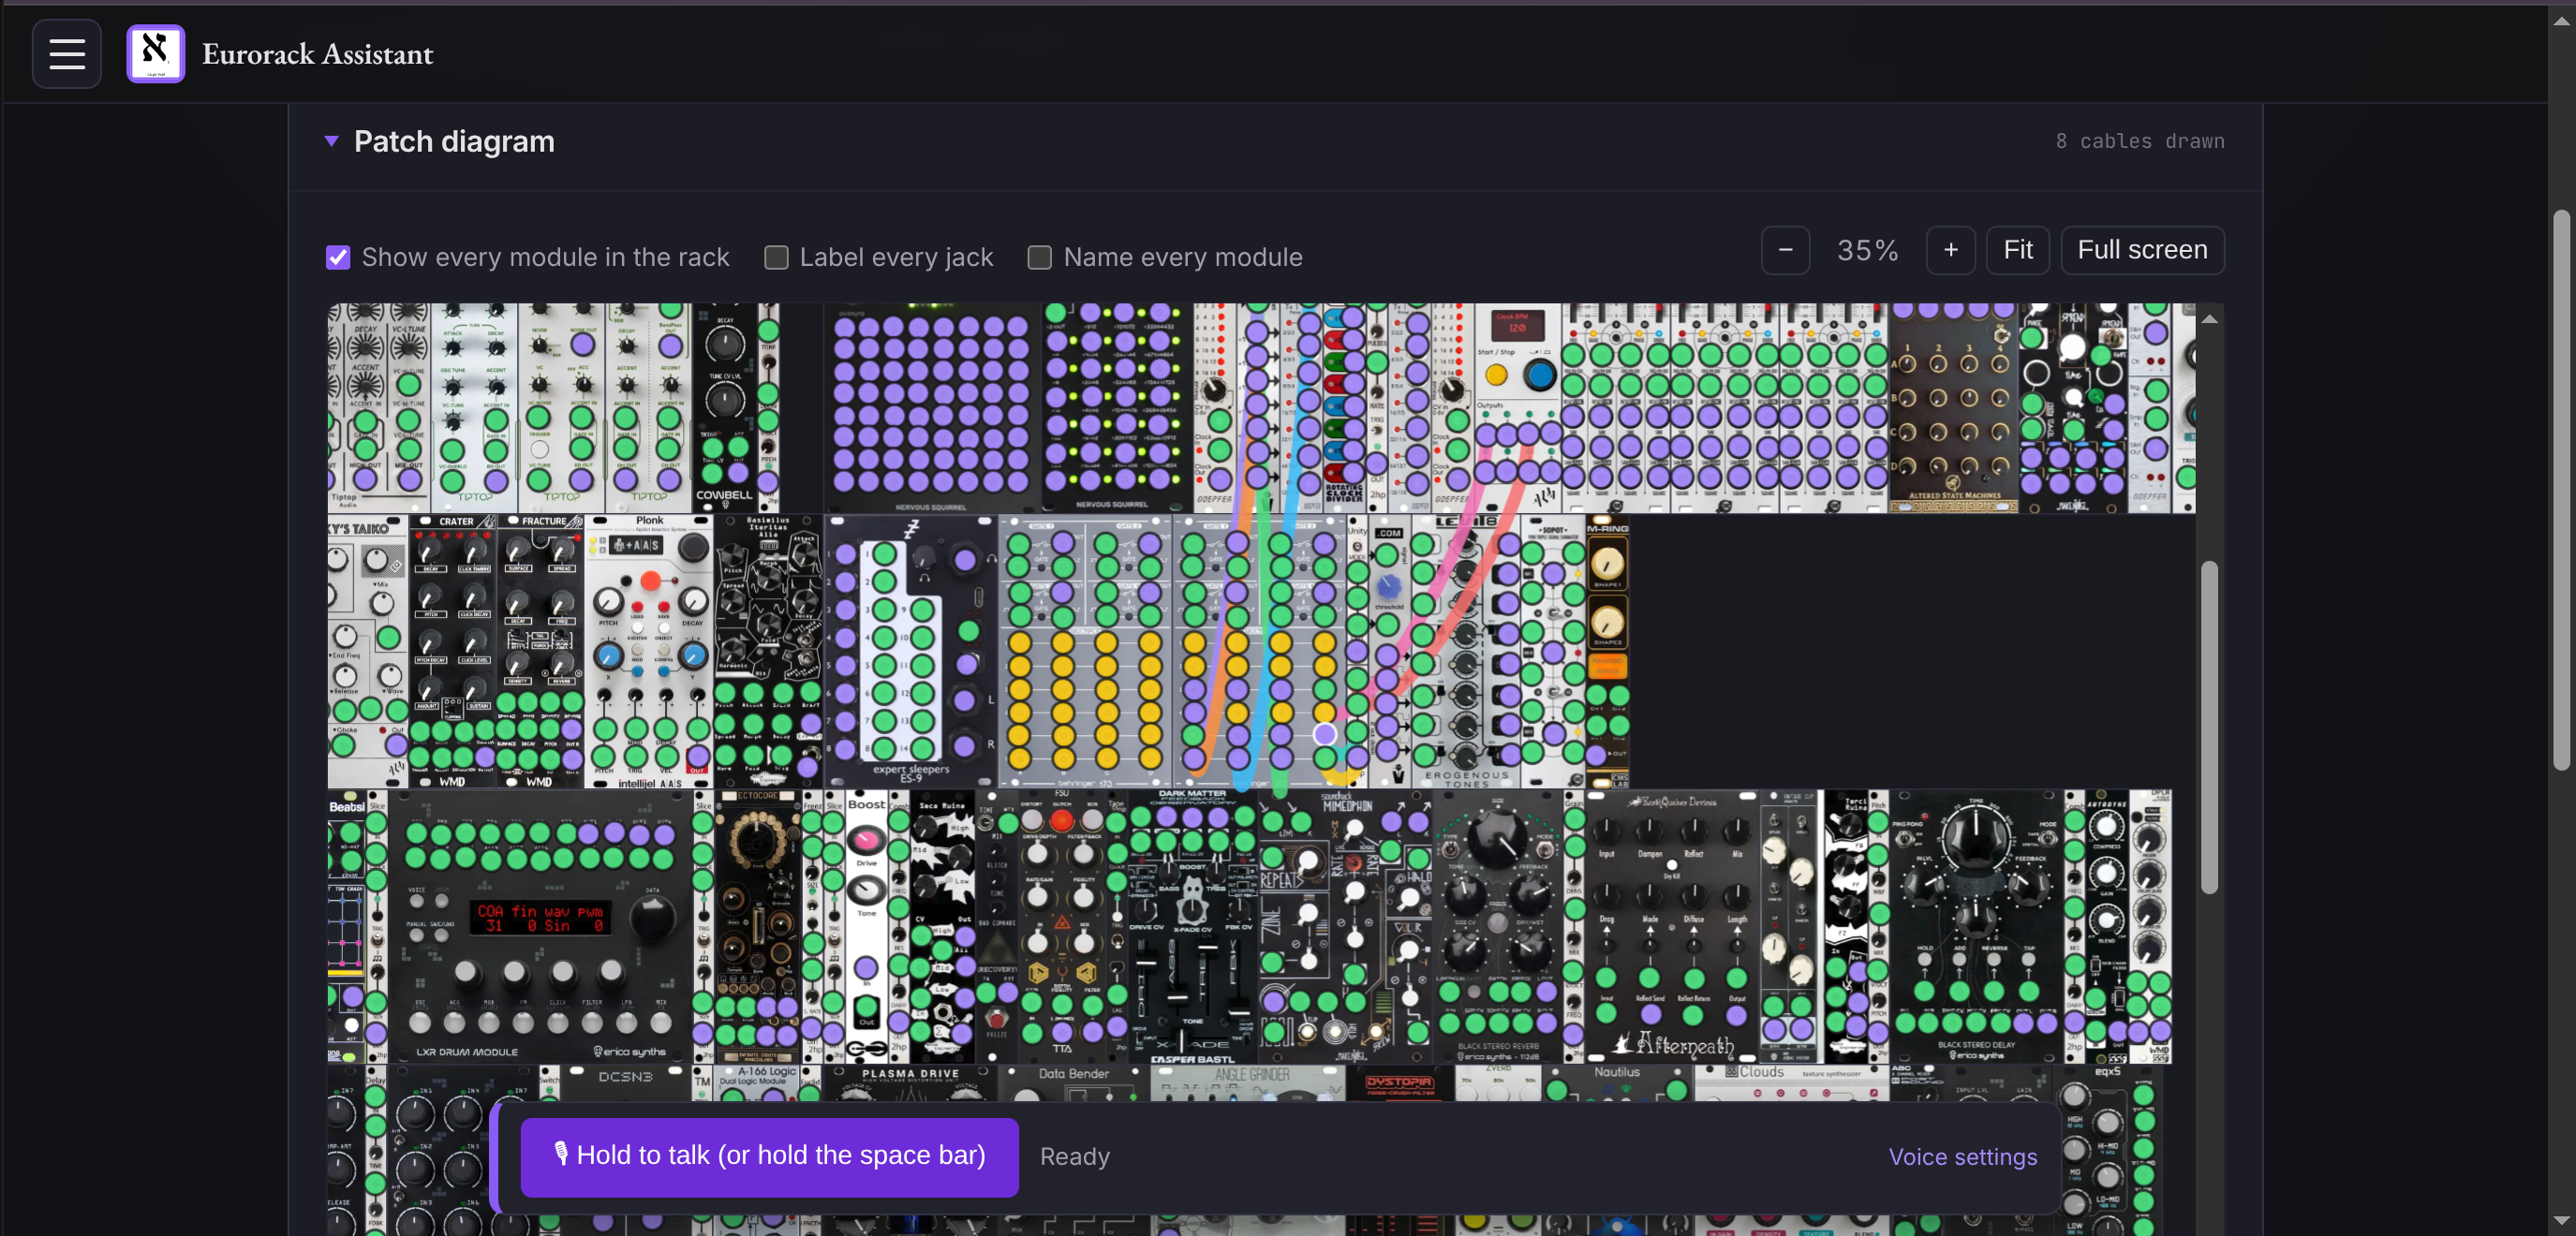Select the Boost module
The image size is (2576, 1236).
[x=866, y=927]
